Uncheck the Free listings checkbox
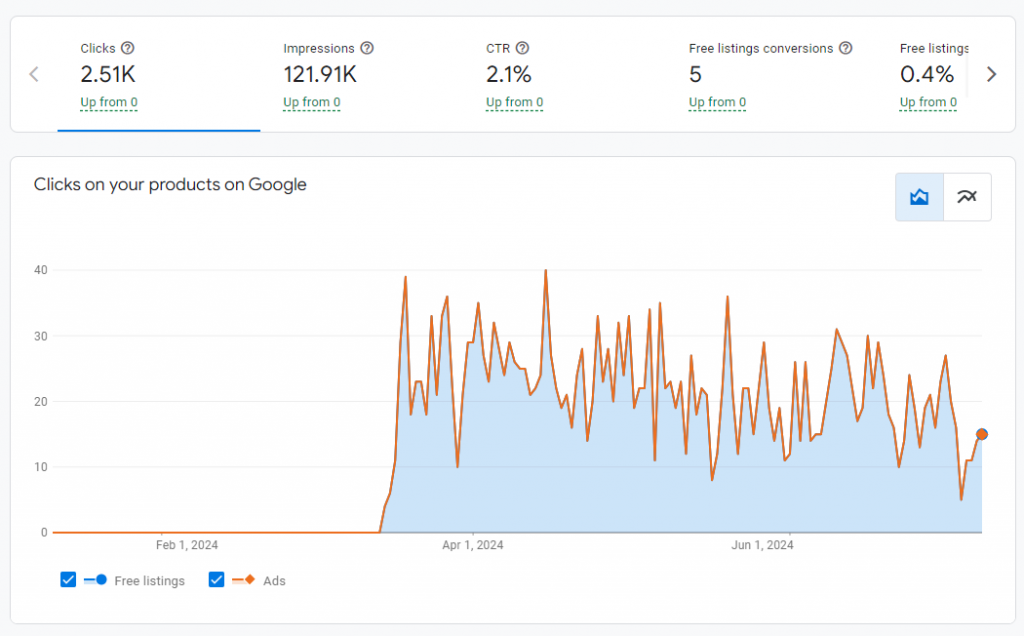The width and height of the screenshot is (1024, 636). [x=68, y=580]
